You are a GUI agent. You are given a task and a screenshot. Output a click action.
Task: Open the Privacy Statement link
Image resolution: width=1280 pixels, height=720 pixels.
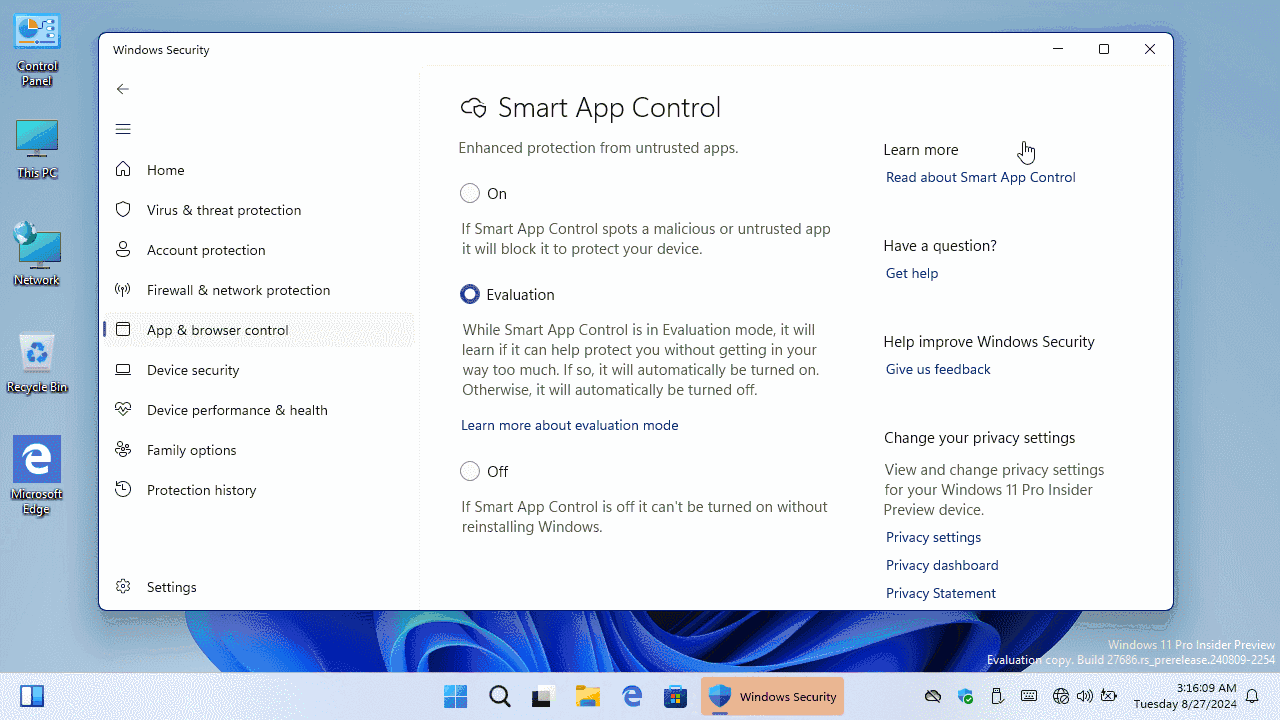coord(941,593)
